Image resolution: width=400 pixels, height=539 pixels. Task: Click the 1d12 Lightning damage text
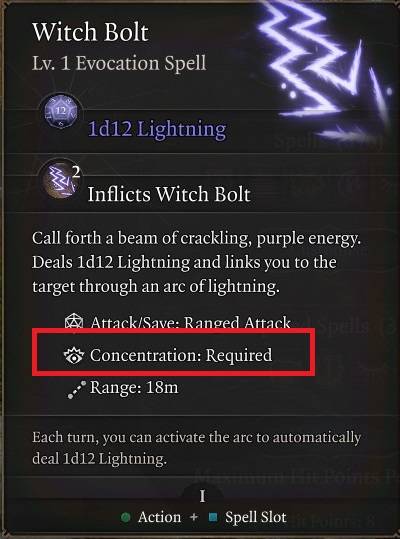[157, 130]
